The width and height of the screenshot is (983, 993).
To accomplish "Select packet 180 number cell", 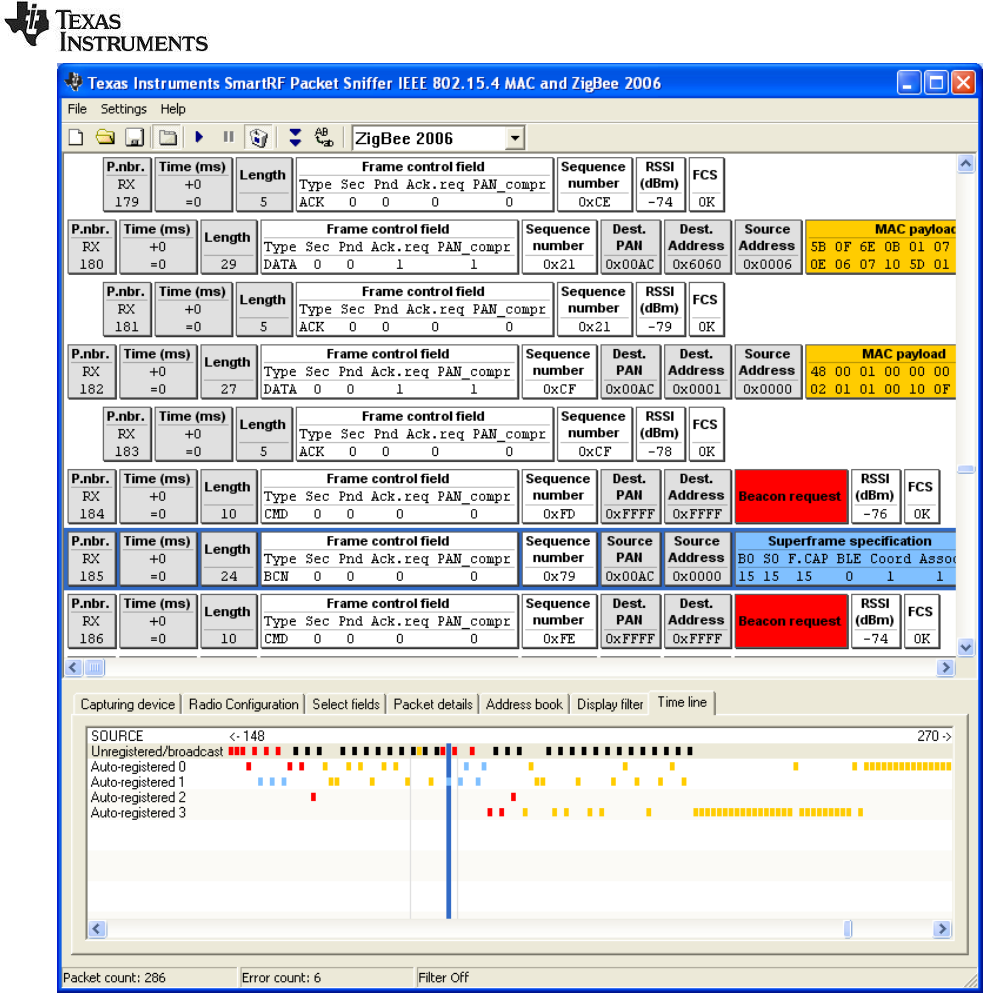I will click(91, 246).
